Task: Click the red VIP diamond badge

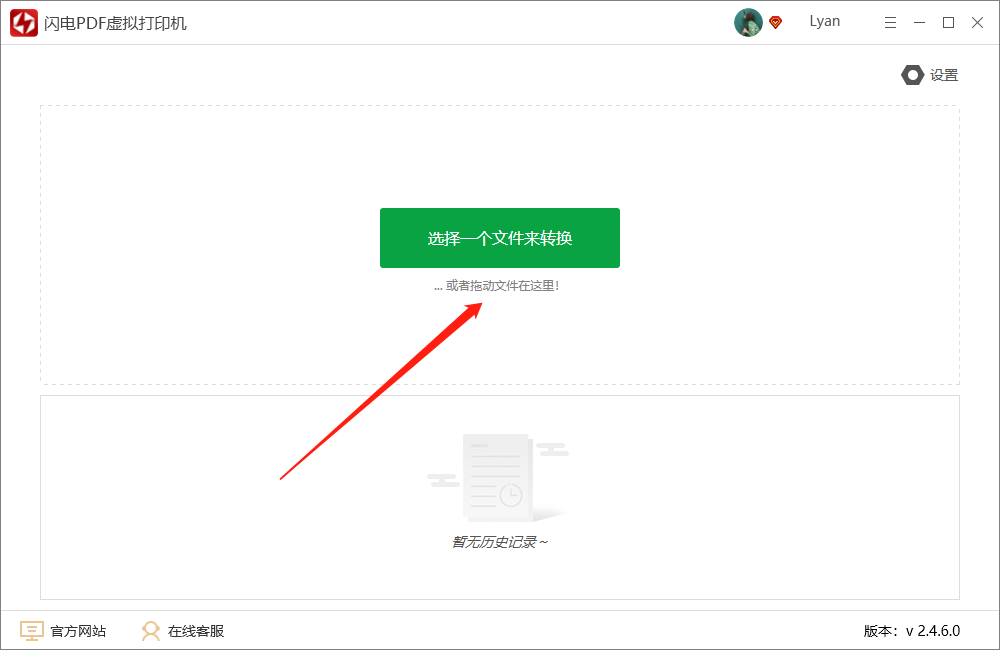Action: pos(776,23)
